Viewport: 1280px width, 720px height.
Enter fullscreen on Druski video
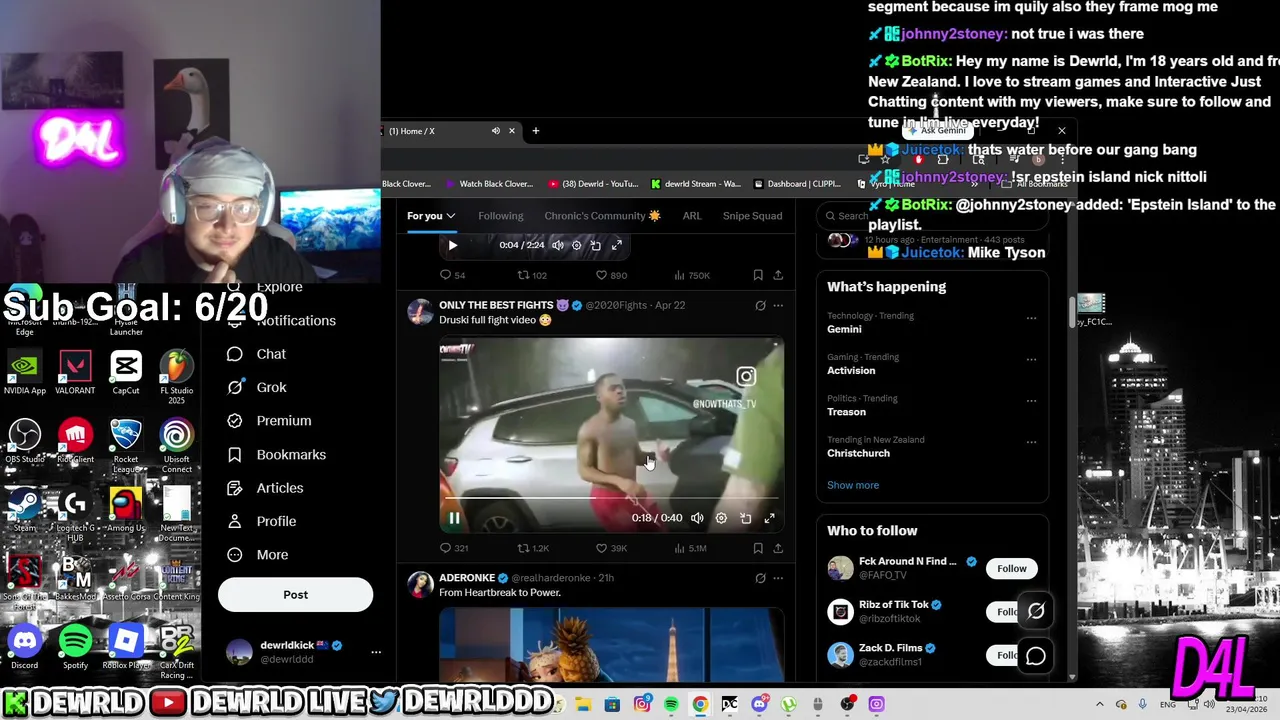point(769,518)
